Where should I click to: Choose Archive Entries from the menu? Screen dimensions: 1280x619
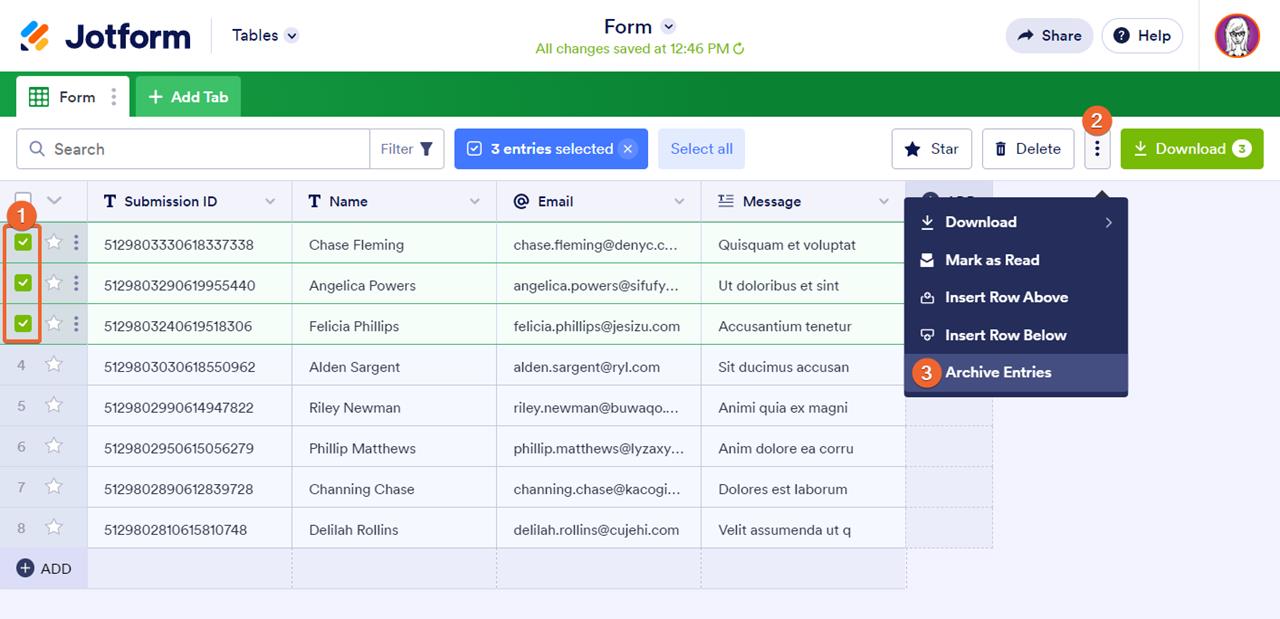pyautogui.click(x=998, y=372)
